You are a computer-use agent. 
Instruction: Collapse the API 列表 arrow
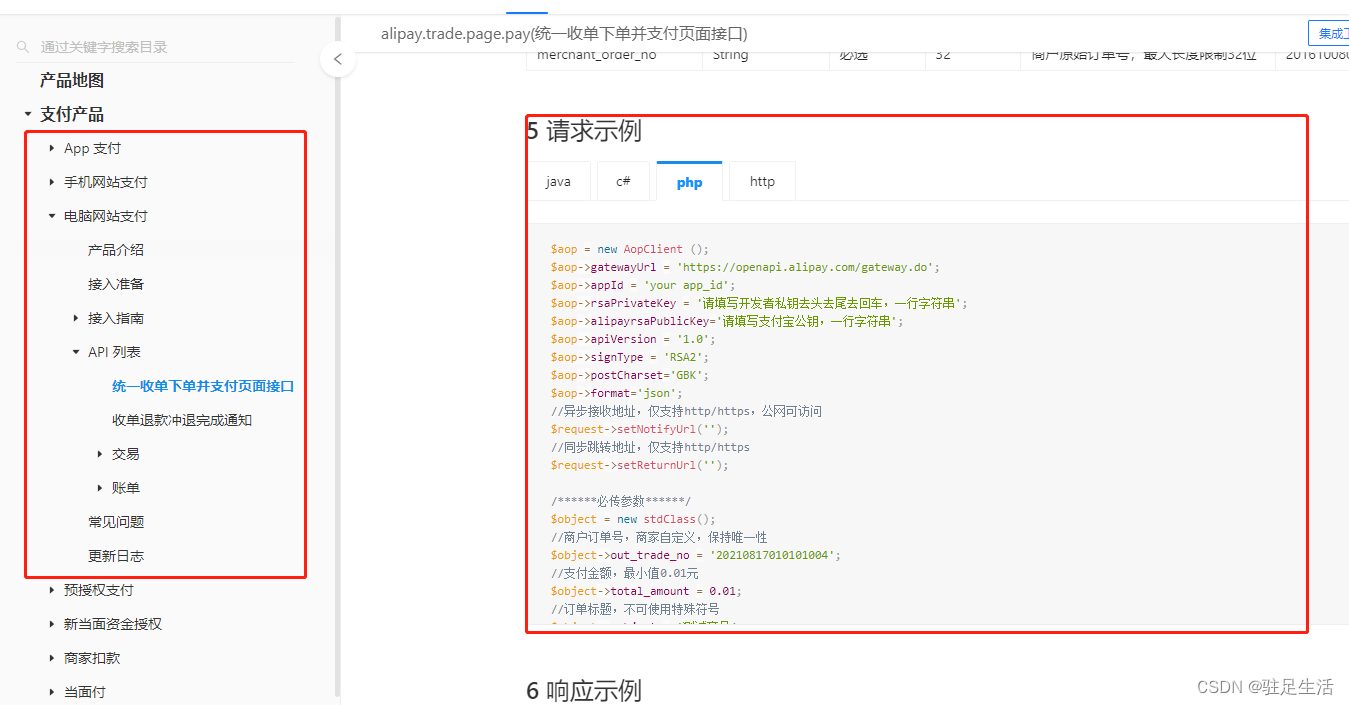pyautogui.click(x=76, y=352)
